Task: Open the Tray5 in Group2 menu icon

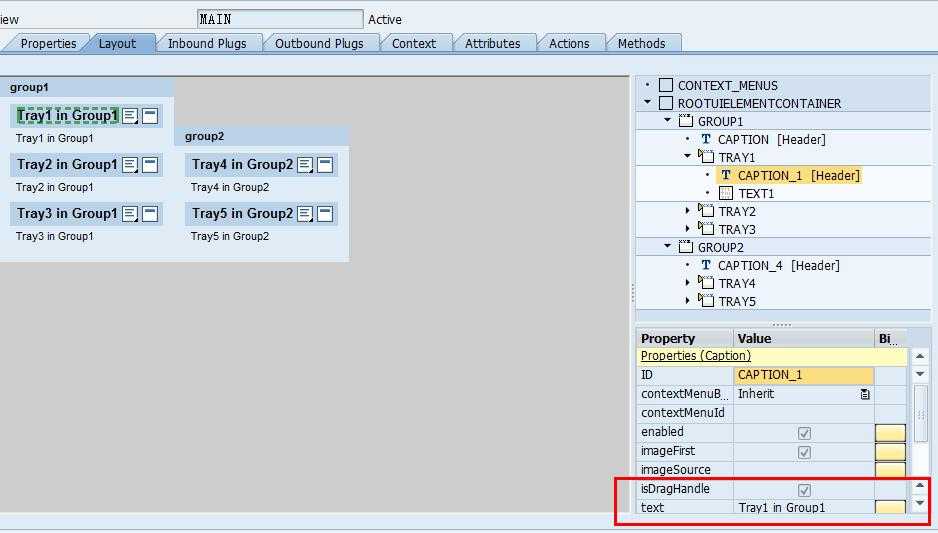Action: [305, 214]
